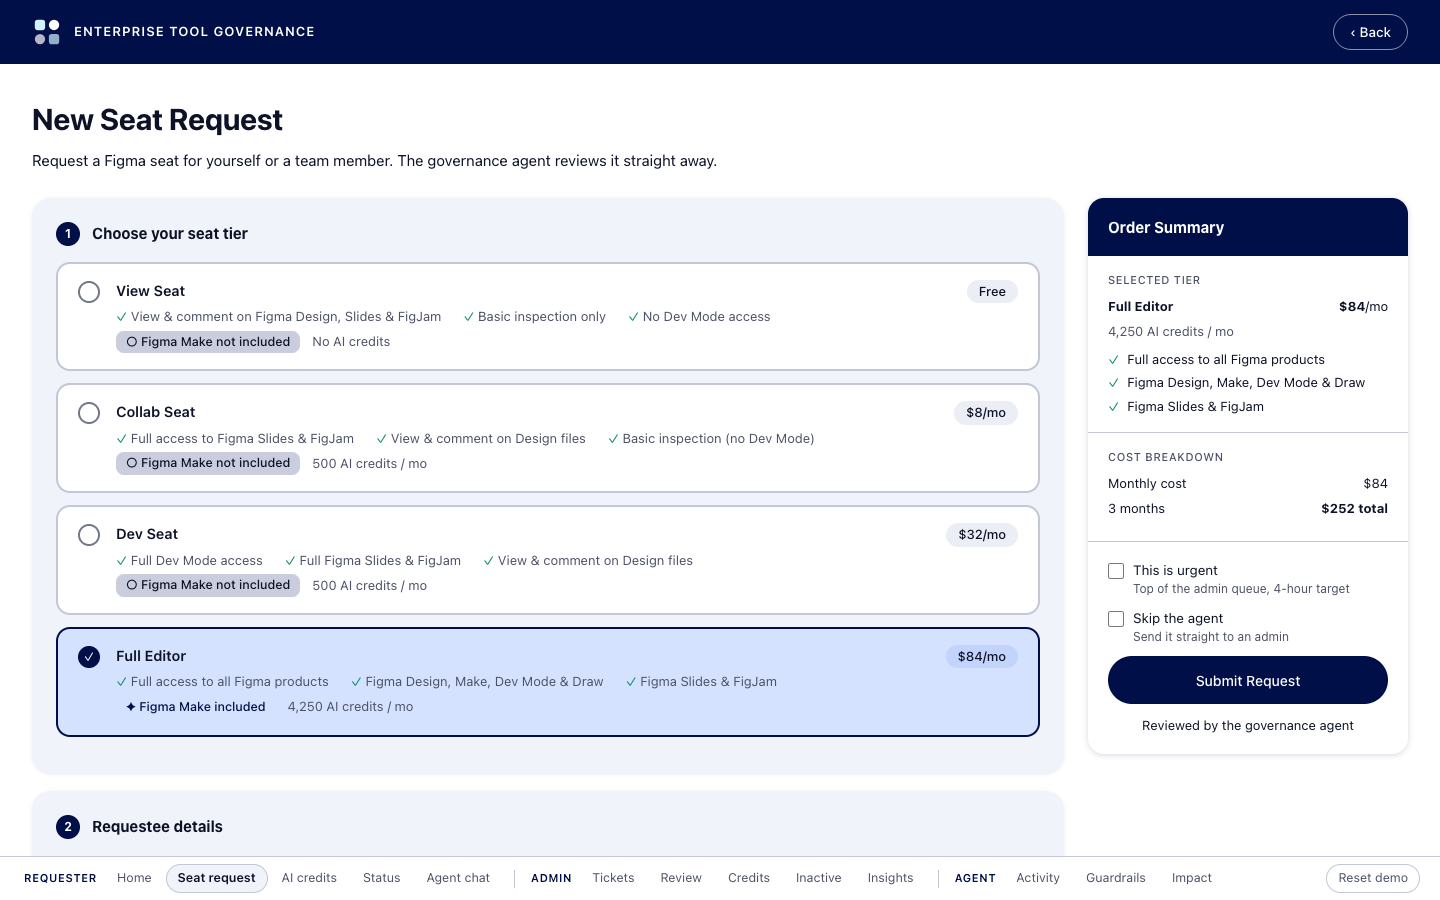Choose the Collab Seat radio option
The height and width of the screenshot is (900, 1440).
pyautogui.click(x=89, y=413)
